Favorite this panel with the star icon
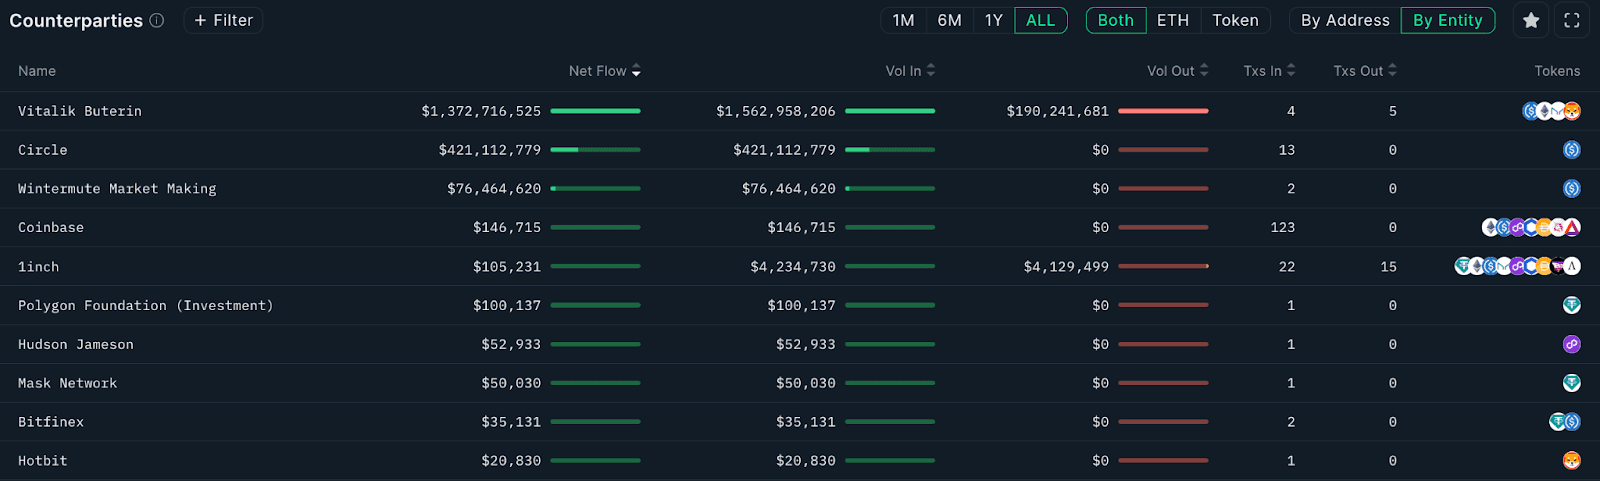Screen dimensions: 1600x481 click(1531, 20)
